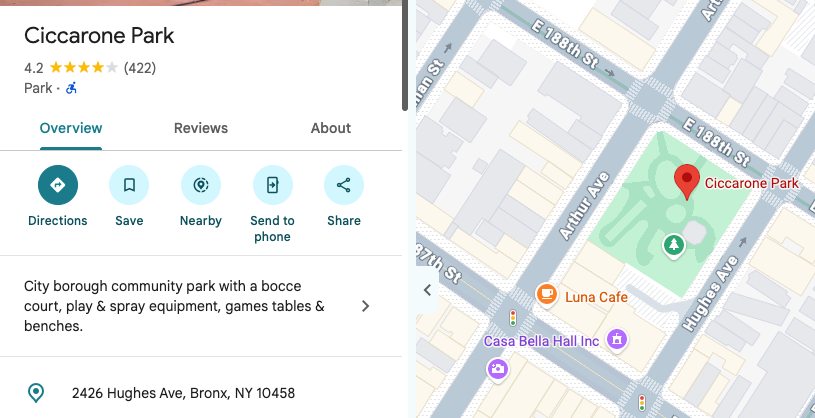Click the Luna Cafe label
Viewport: 815px width, 418px height.
click(x=596, y=297)
